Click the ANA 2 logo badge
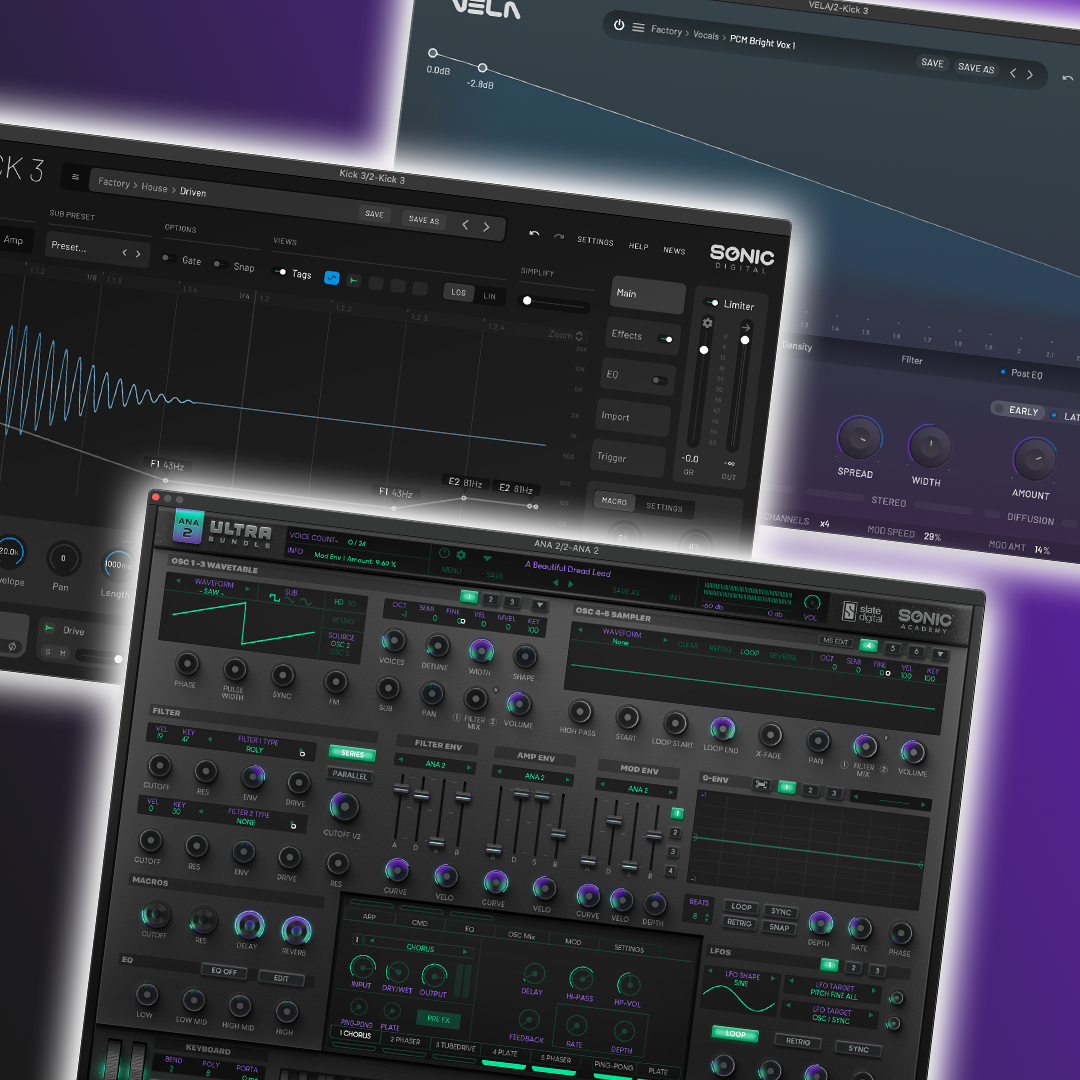 click(188, 526)
